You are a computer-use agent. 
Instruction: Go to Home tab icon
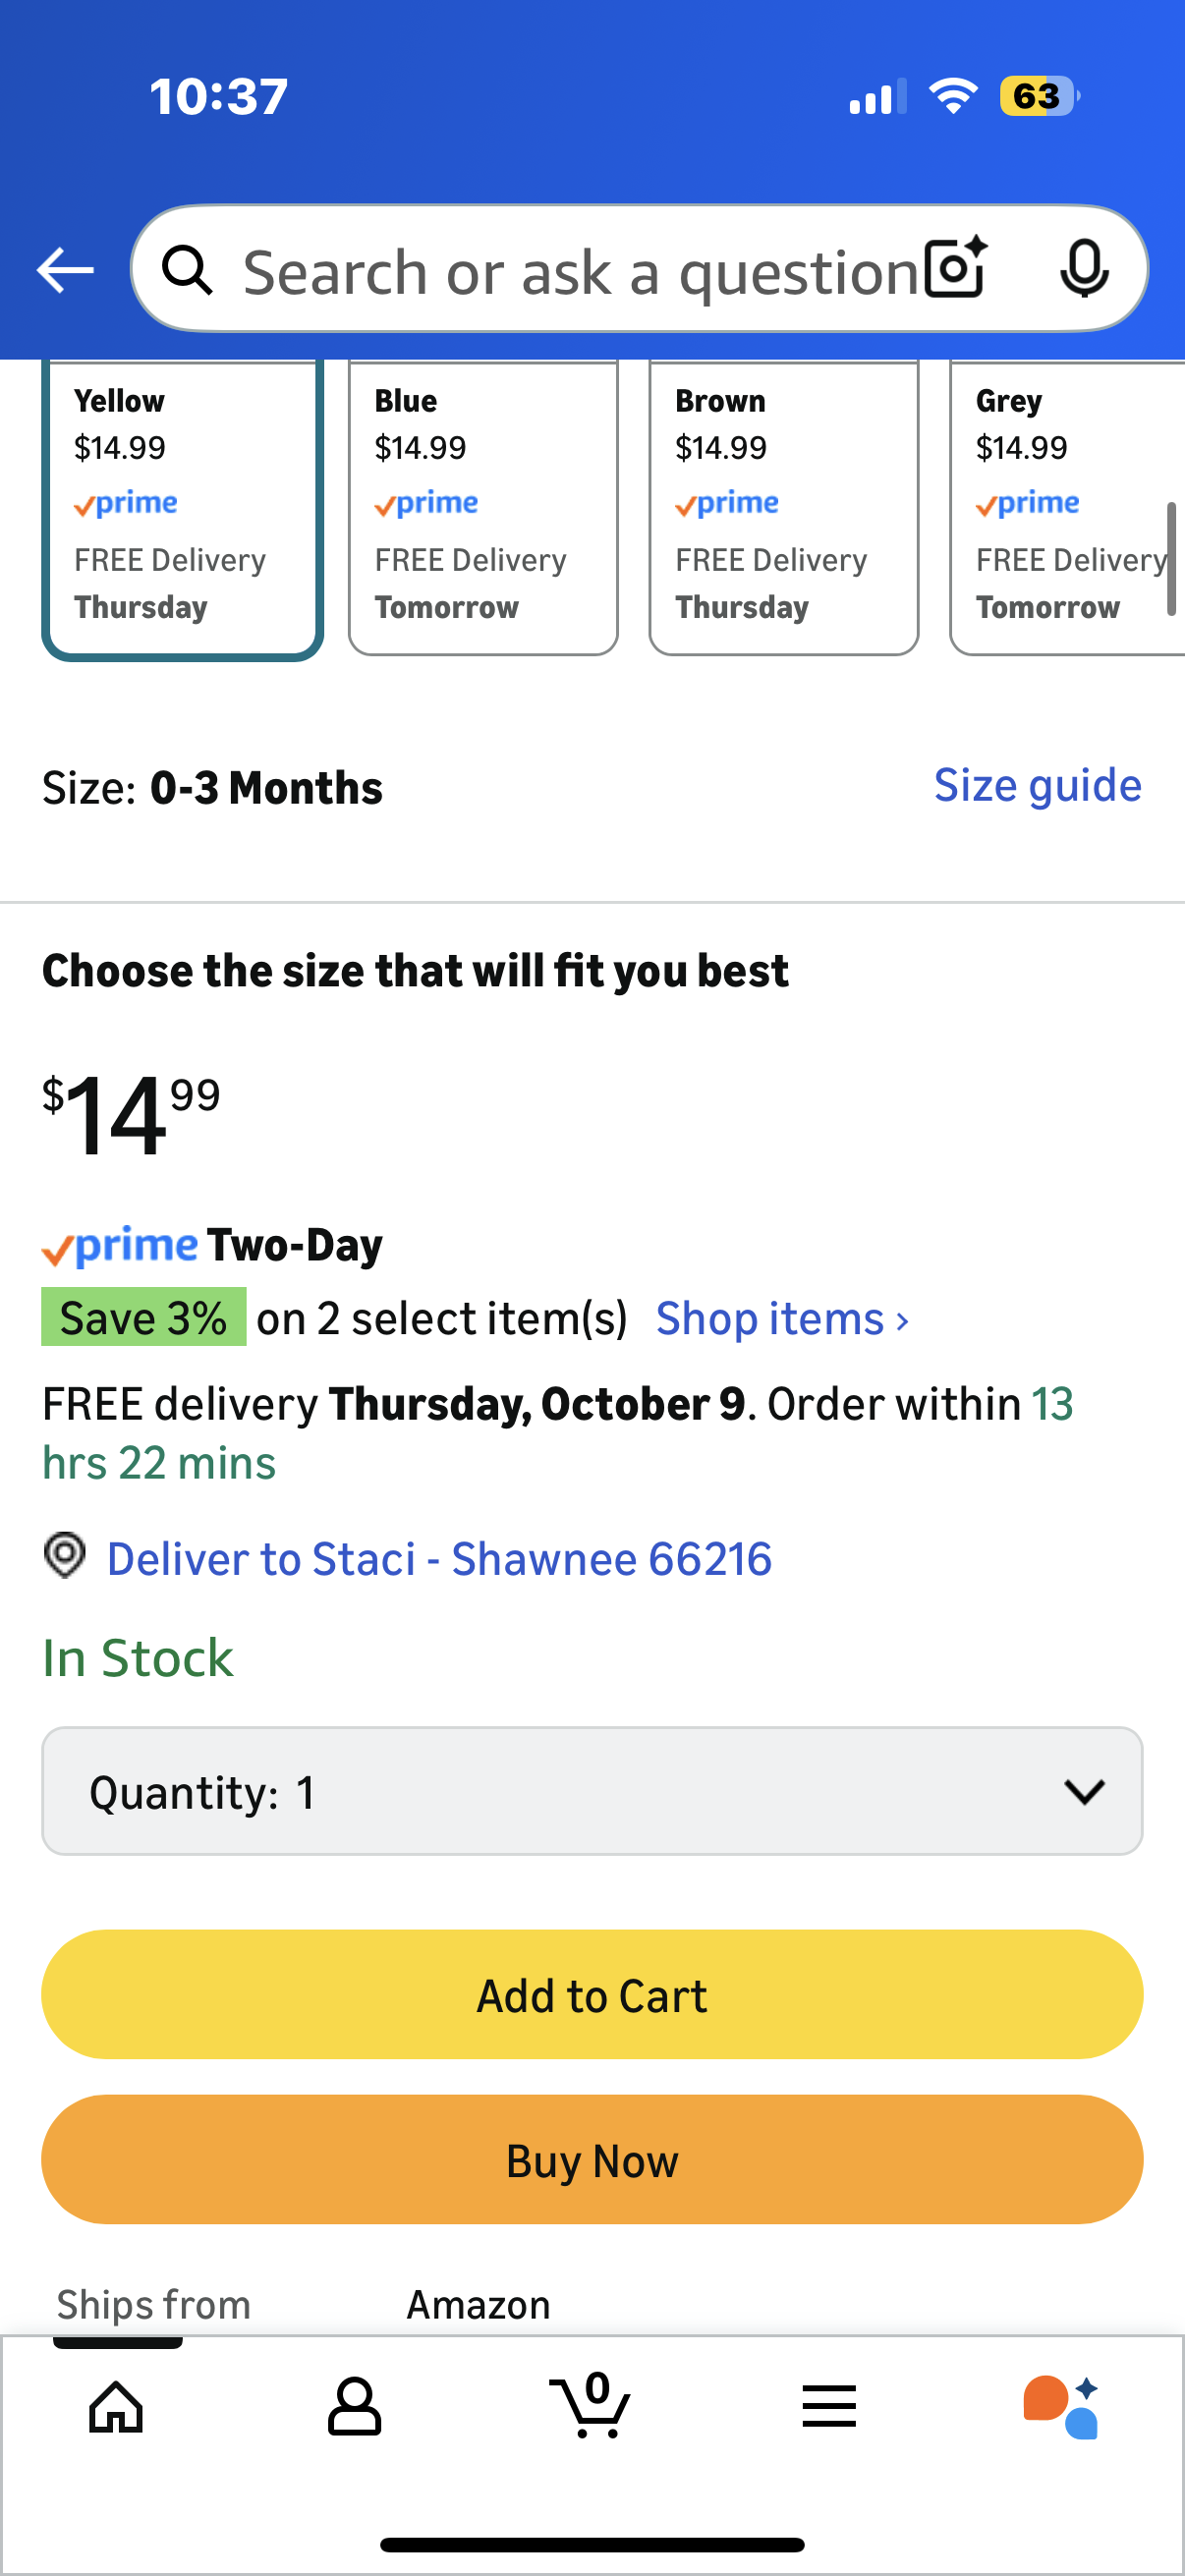point(116,2406)
